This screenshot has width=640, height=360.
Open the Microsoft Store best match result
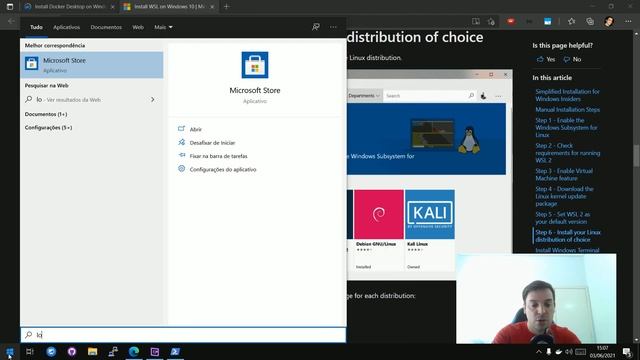(92, 65)
